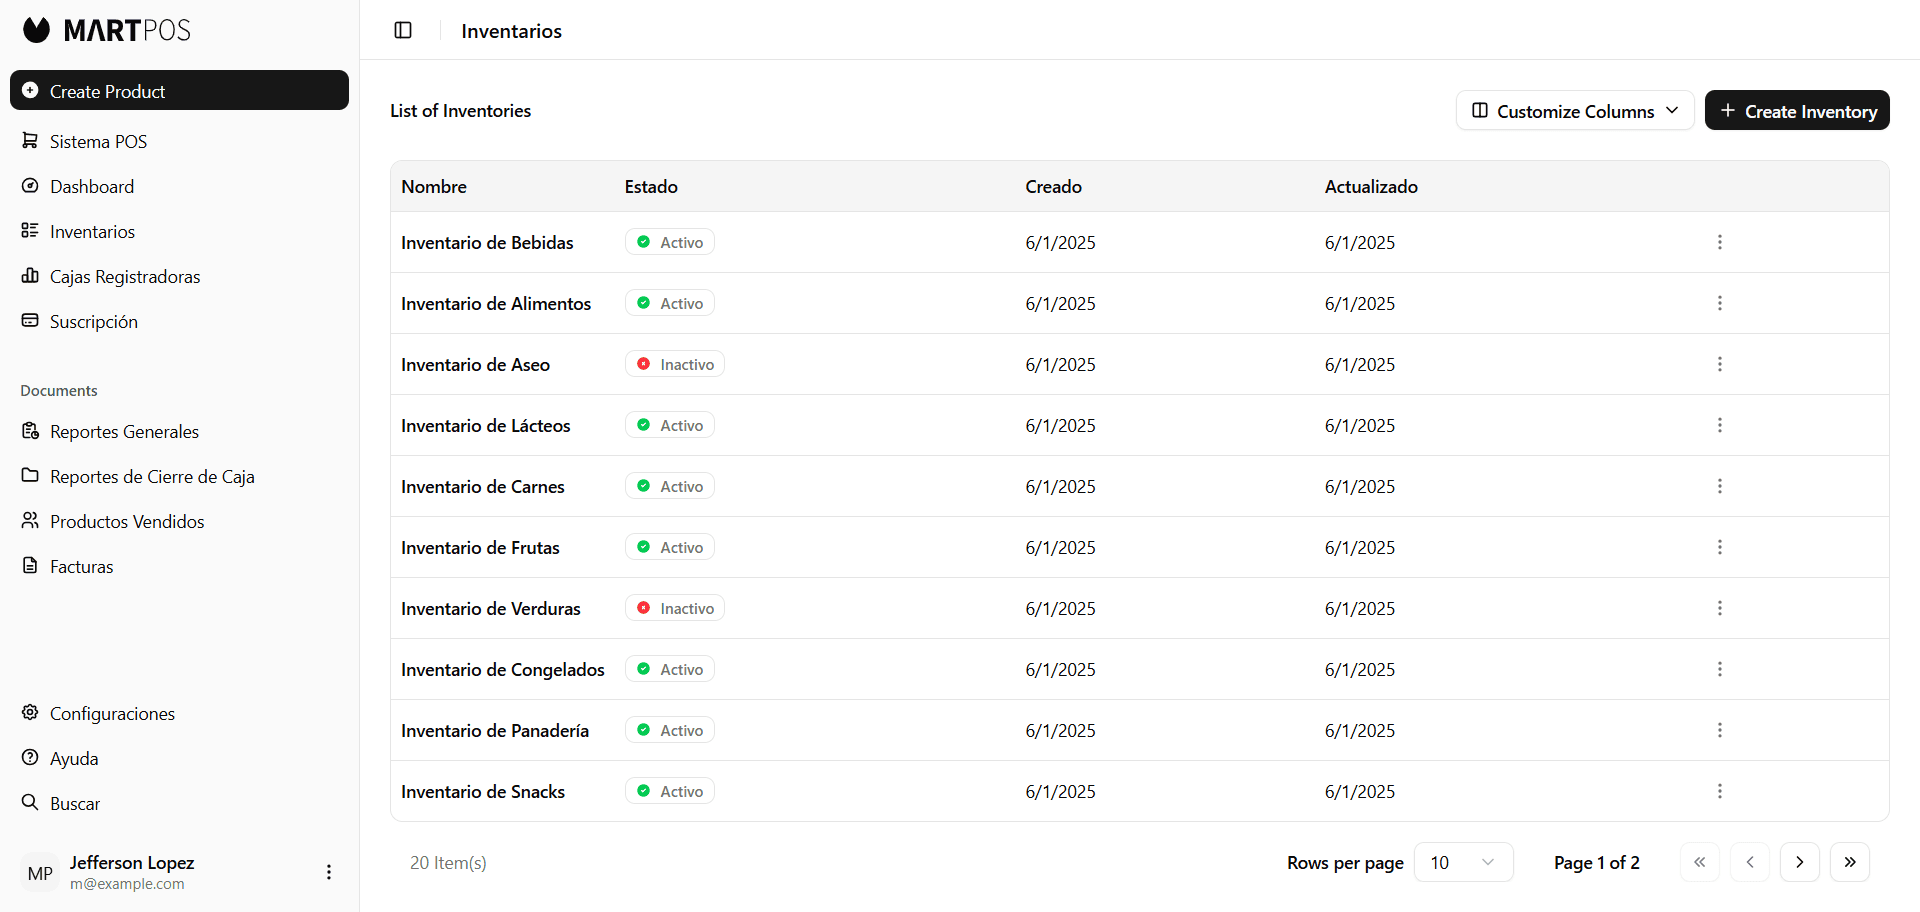Open row actions for Inventario de Bebidas
This screenshot has height=912, width=1920.
pyautogui.click(x=1719, y=242)
